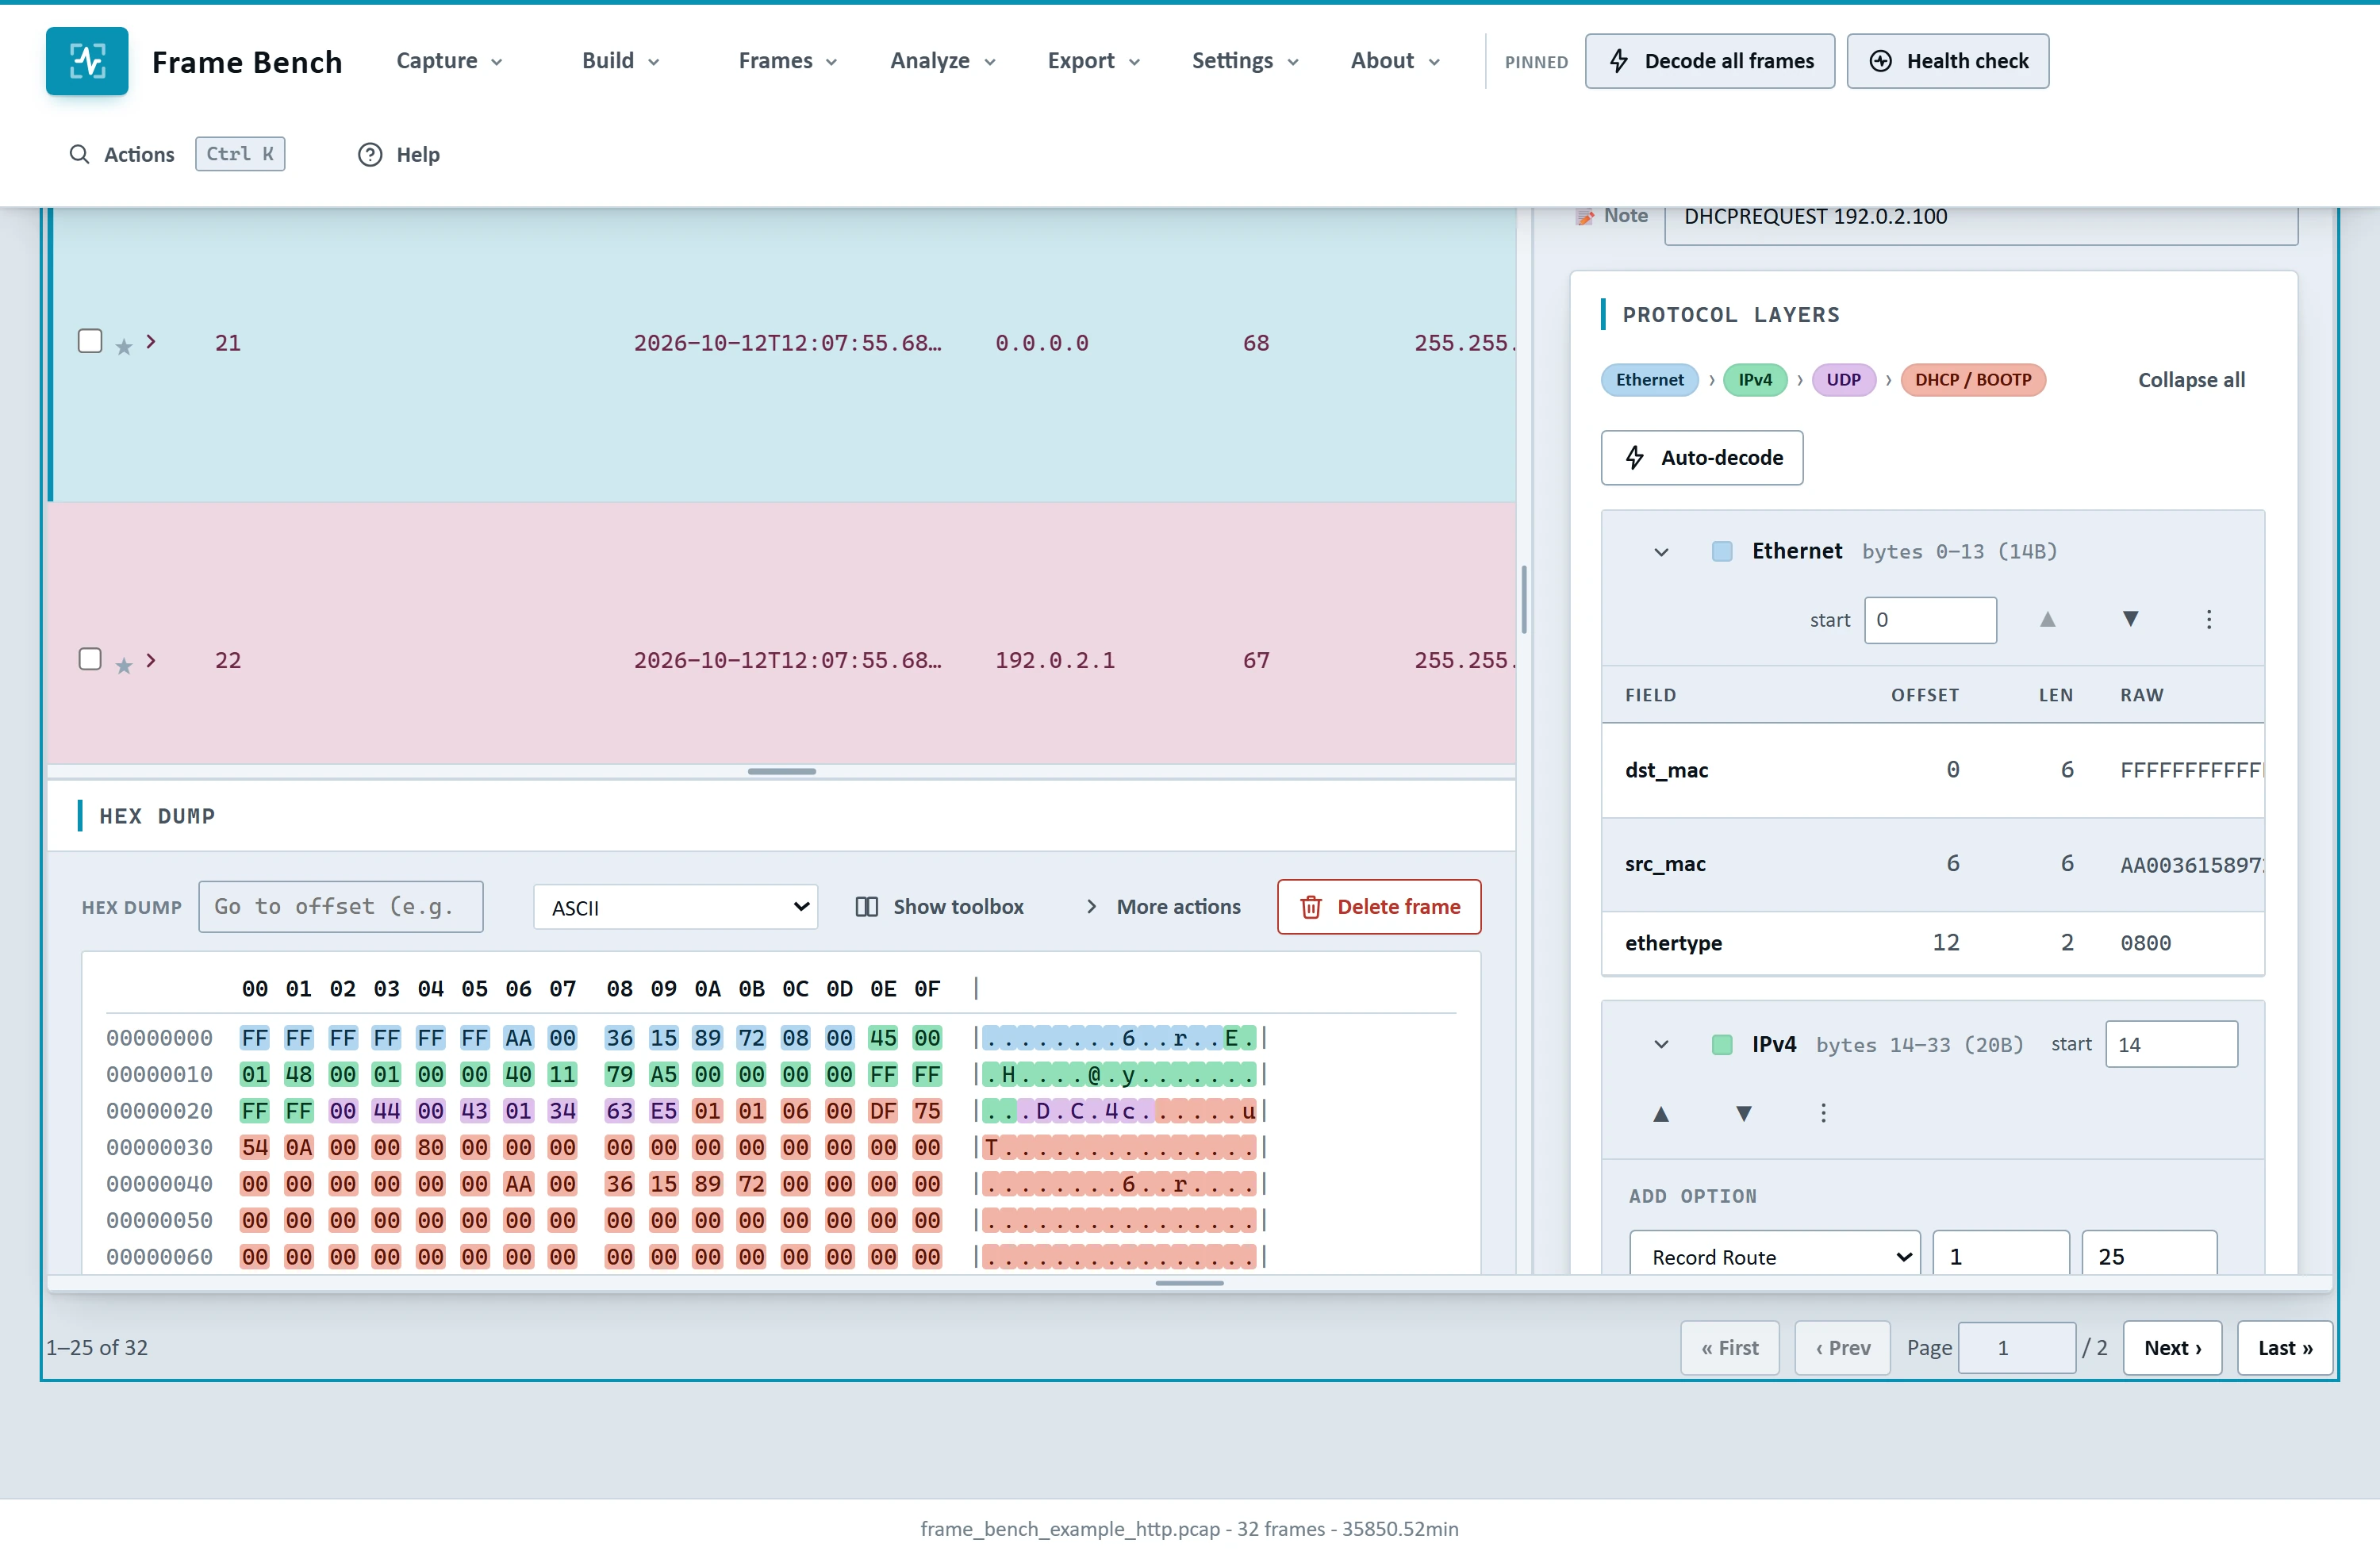Viewport: 2380px width, 1555px height.
Task: Open the Settings menu
Action: (1245, 61)
